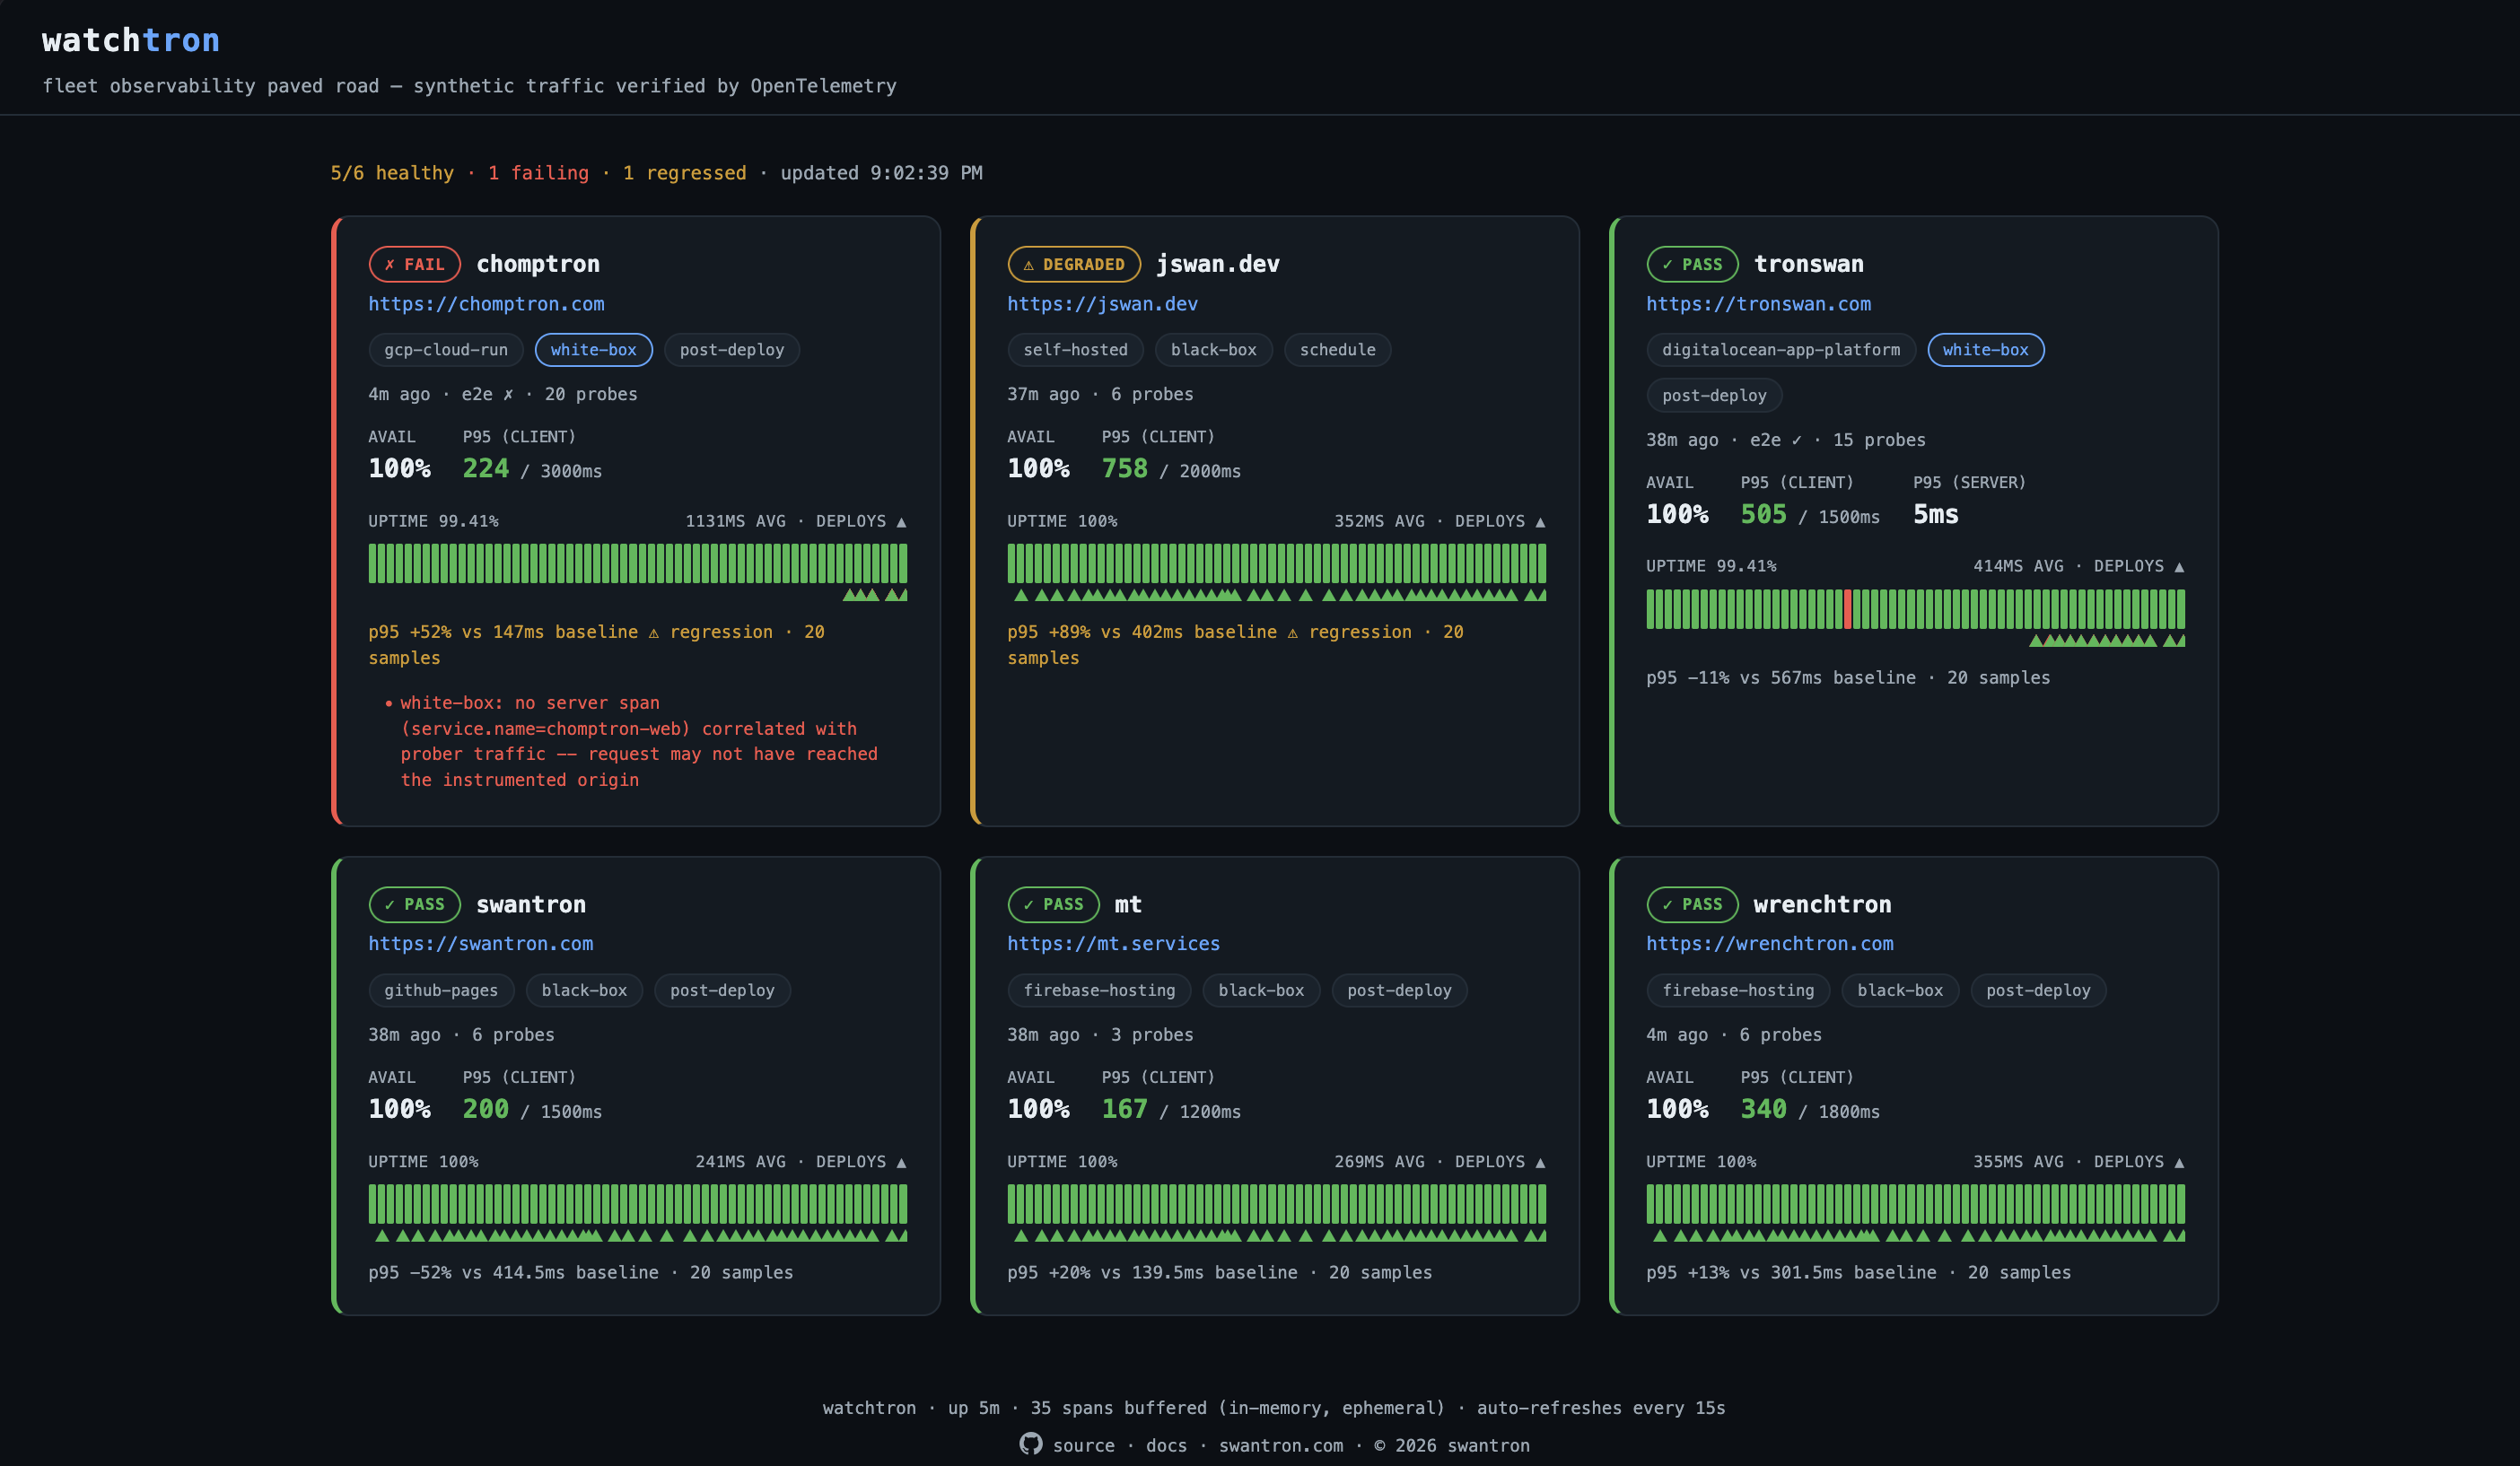Click the source link in the footer
The height and width of the screenshot is (1466, 2520).
pos(1083,1445)
